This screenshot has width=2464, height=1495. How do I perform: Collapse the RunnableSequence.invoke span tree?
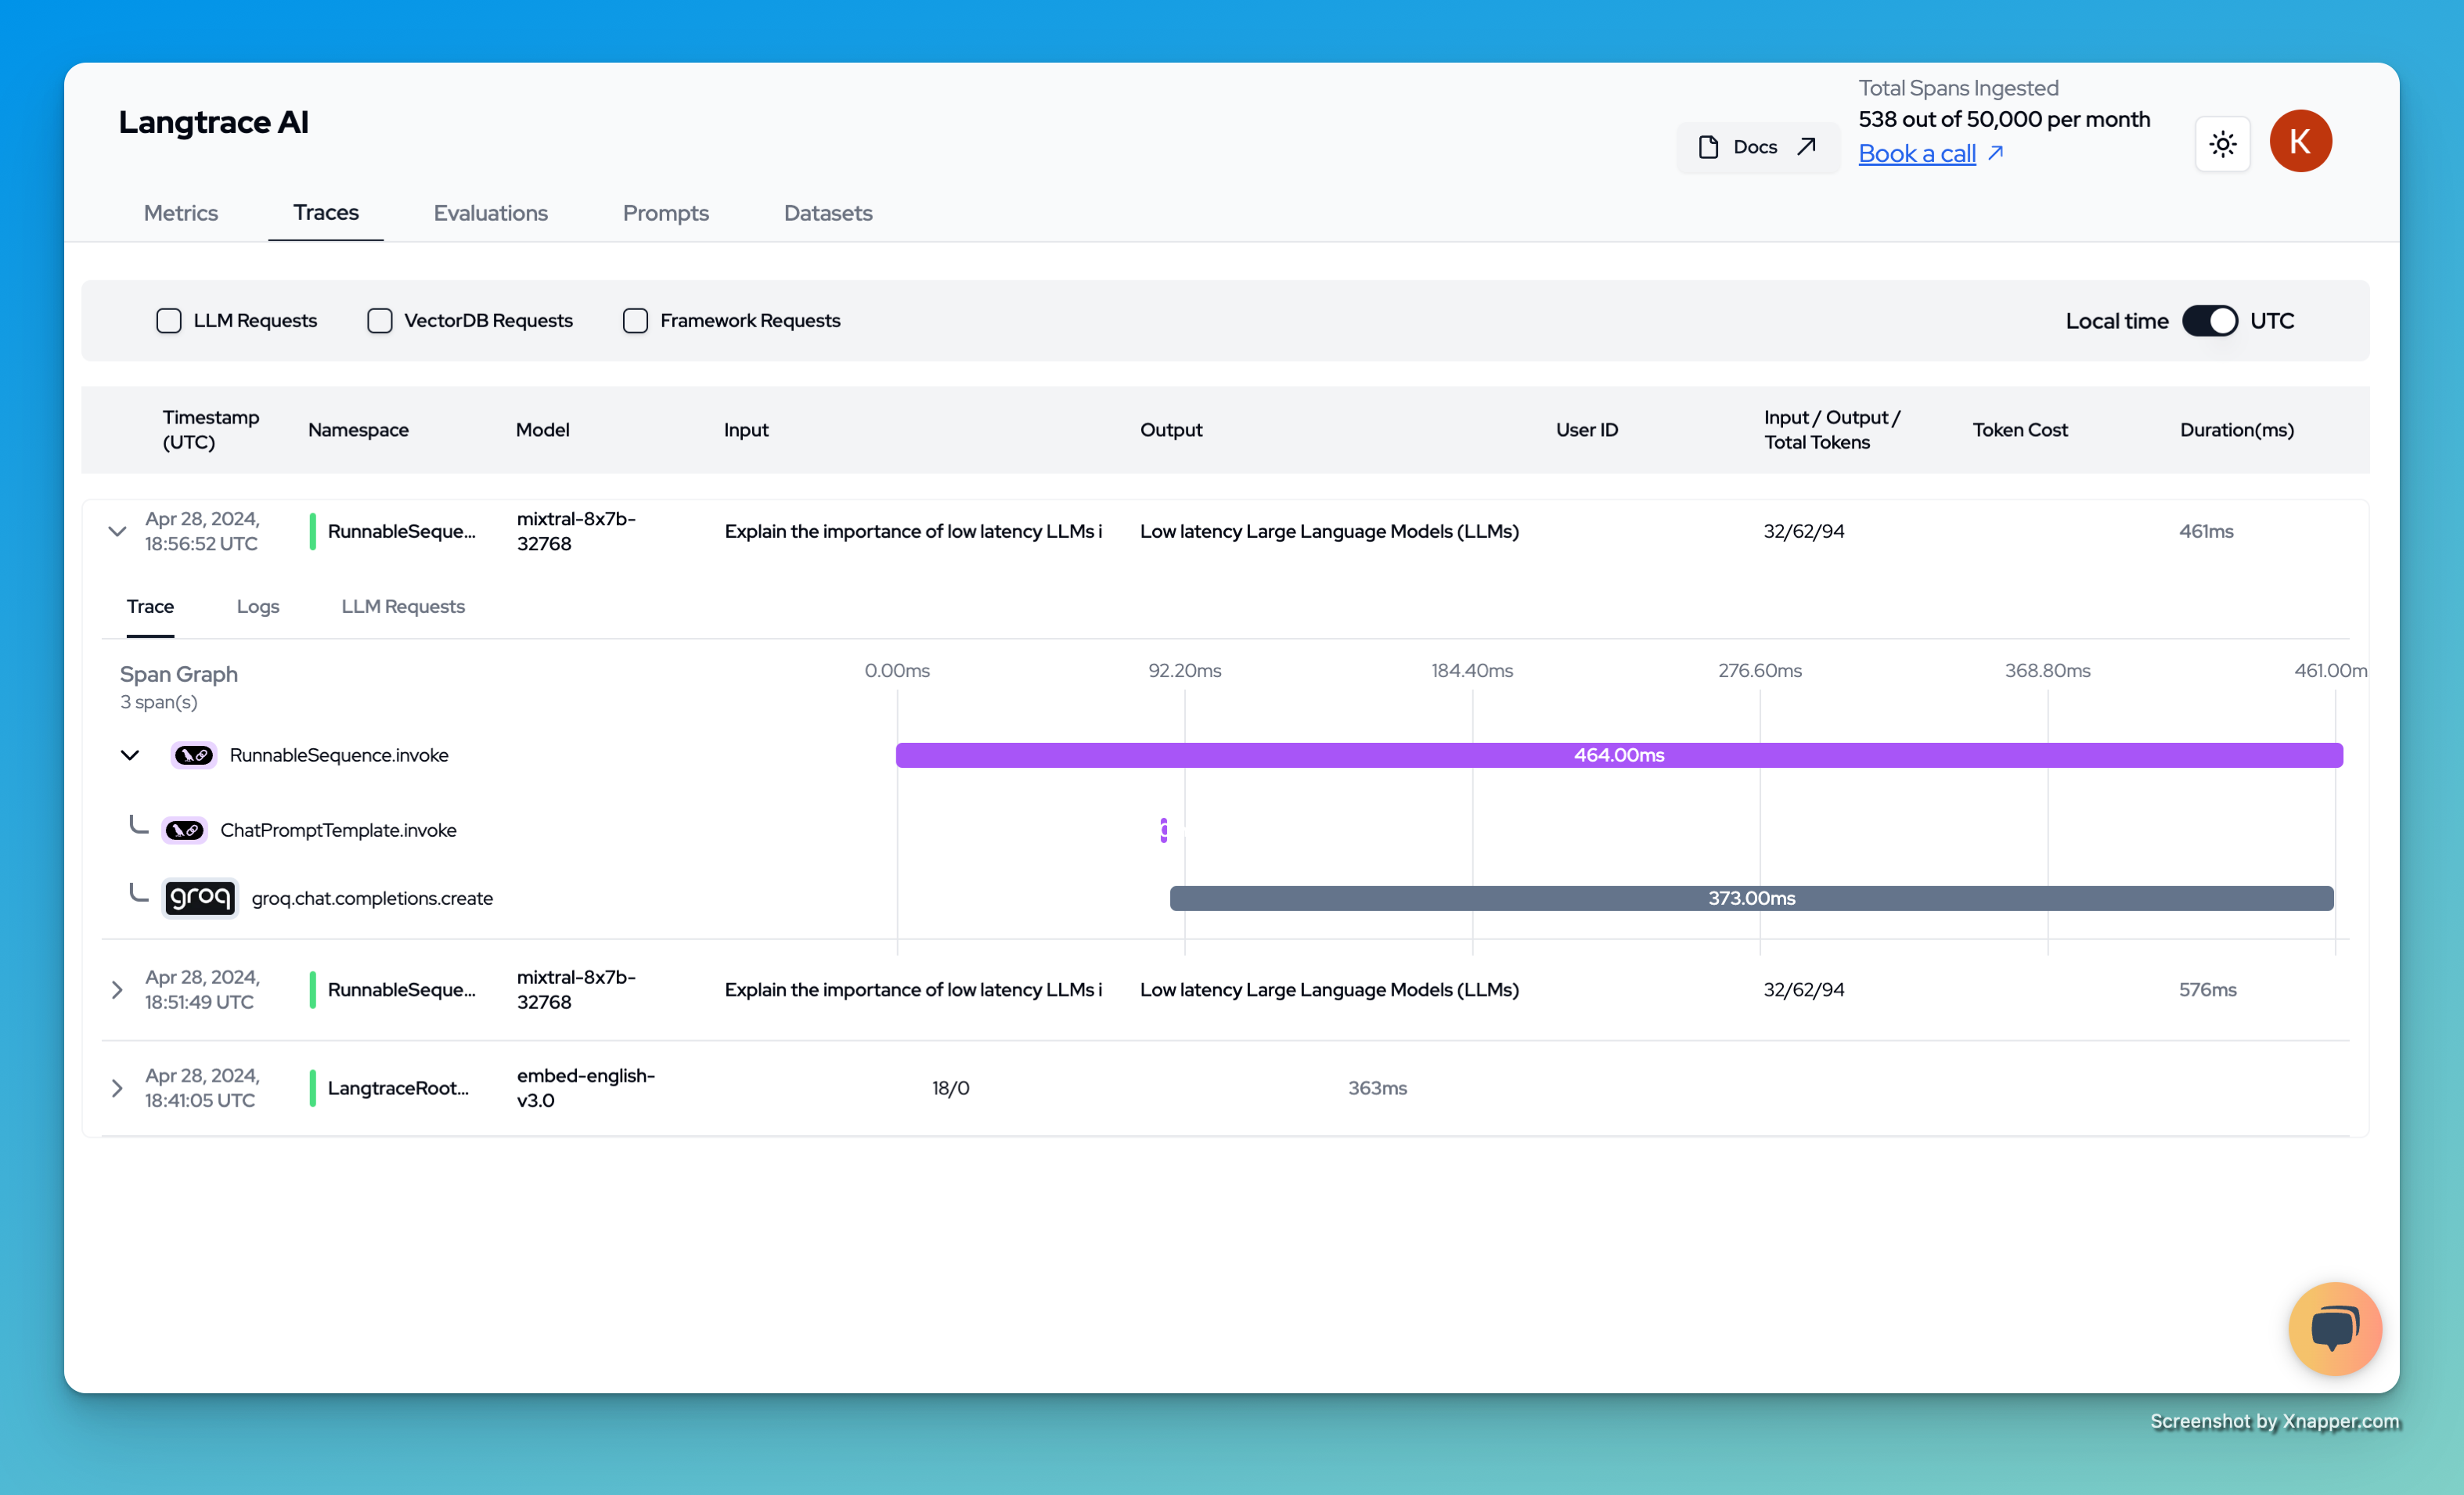point(130,755)
